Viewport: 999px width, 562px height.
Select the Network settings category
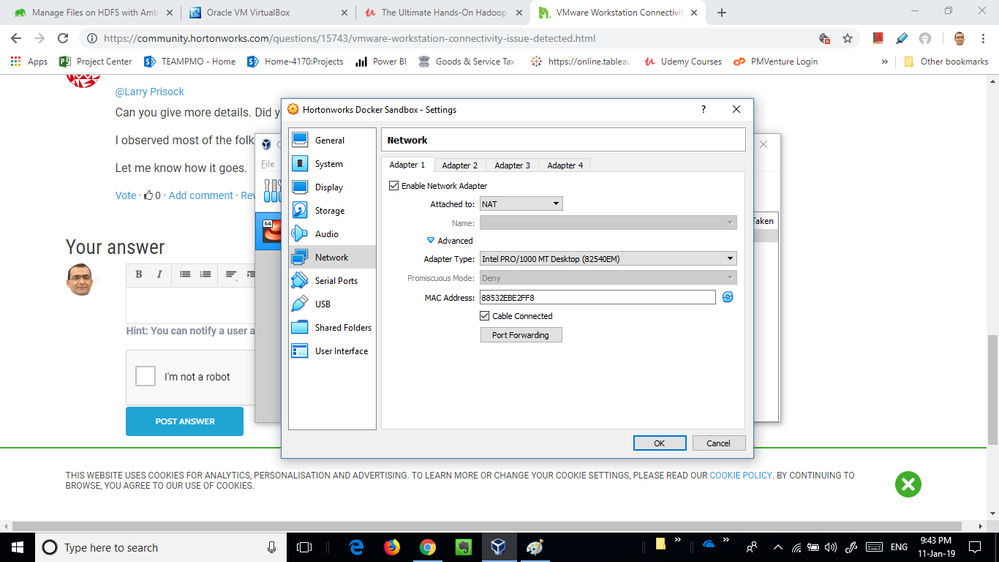(332, 257)
